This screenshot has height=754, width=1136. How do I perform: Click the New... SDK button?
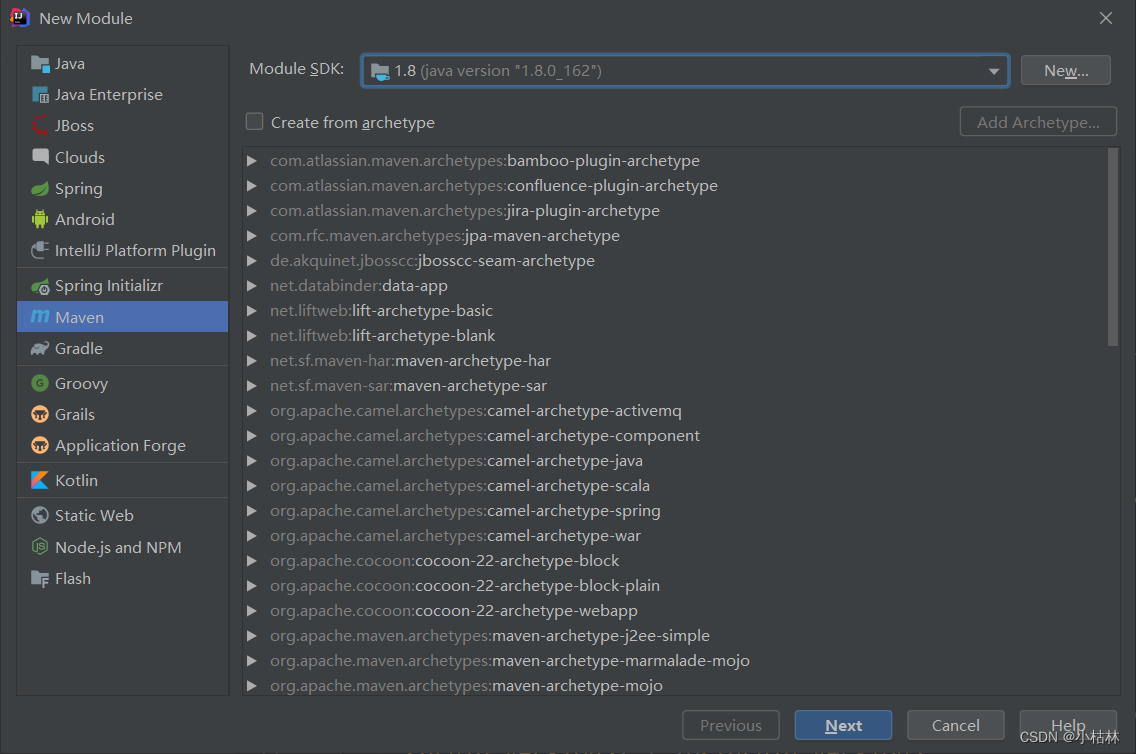[x=1065, y=71]
